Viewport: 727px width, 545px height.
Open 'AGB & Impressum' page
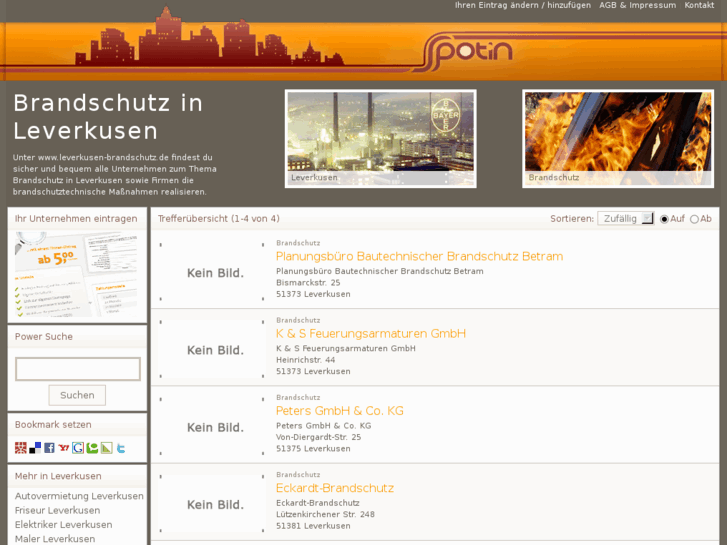(637, 5)
